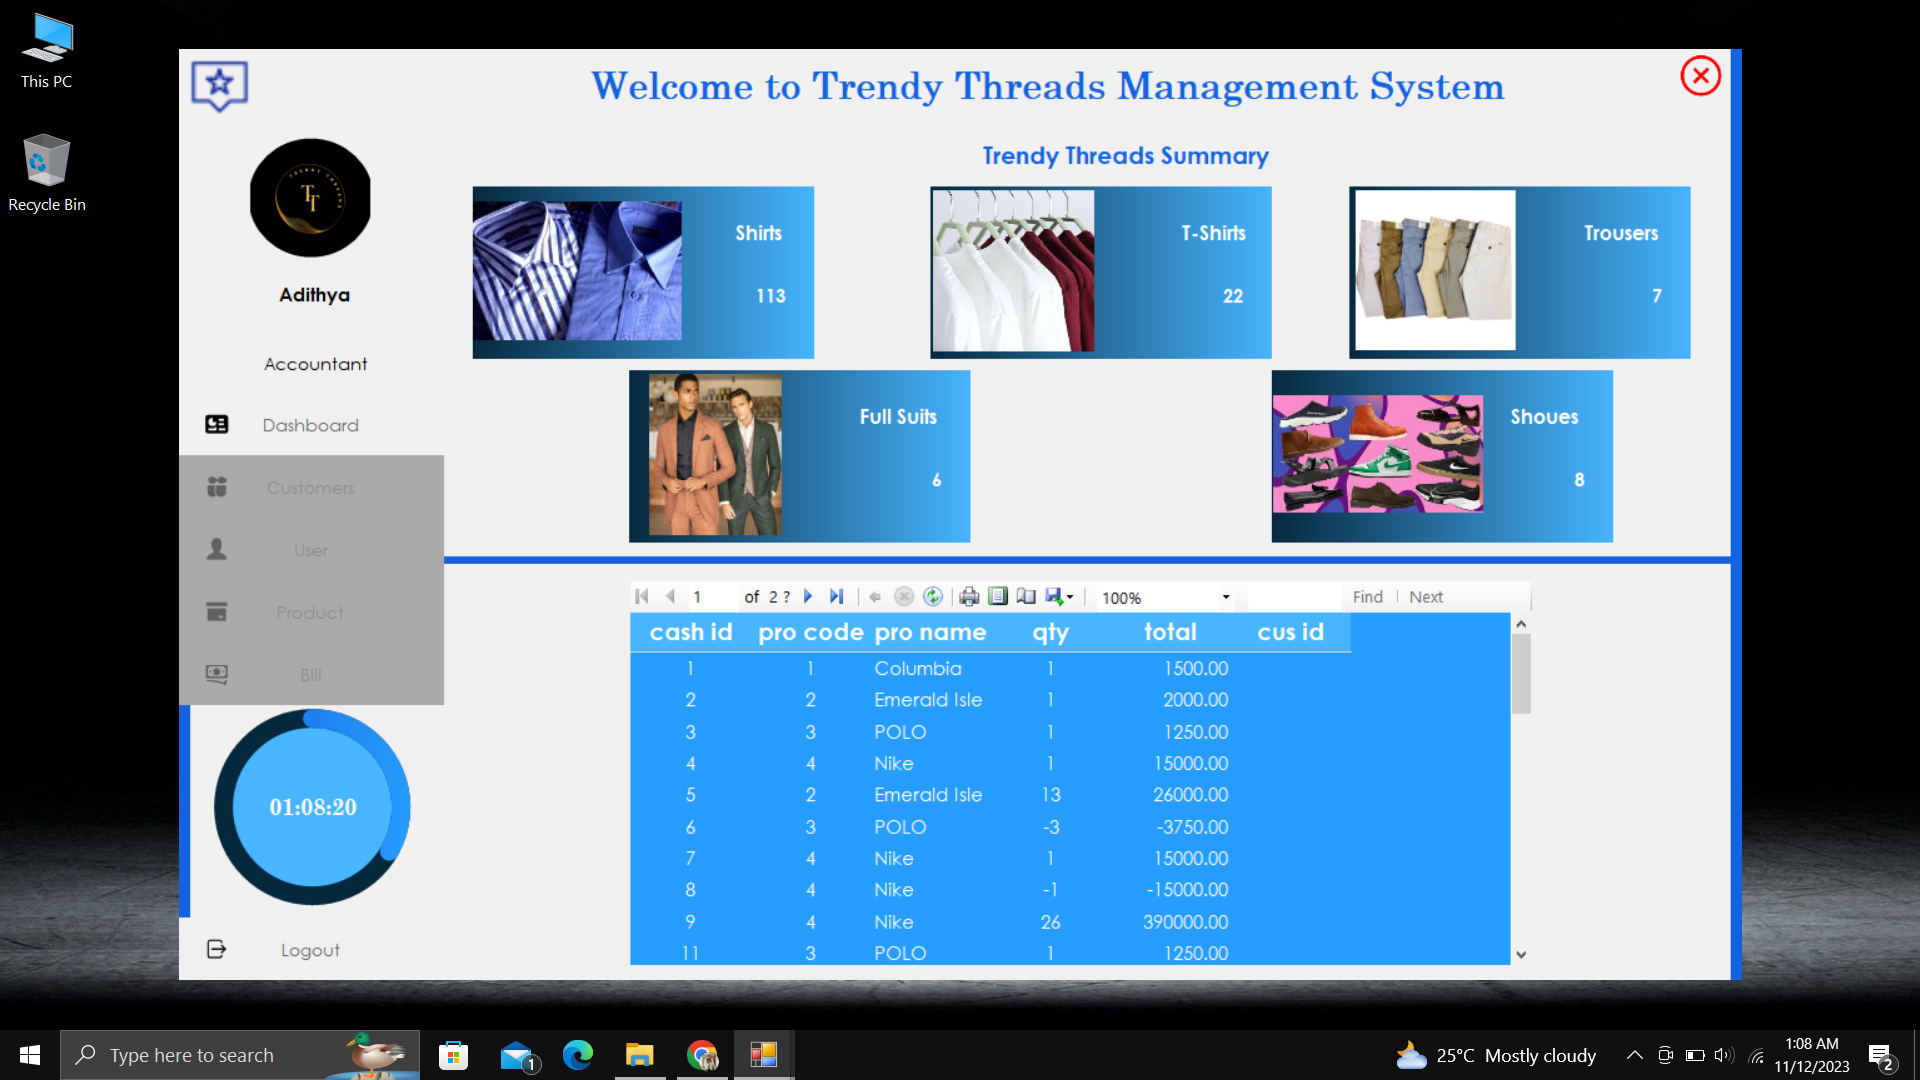Viewport: 1920px width, 1080px height.
Task: Open Chrome from the taskbar
Action: (x=702, y=1055)
